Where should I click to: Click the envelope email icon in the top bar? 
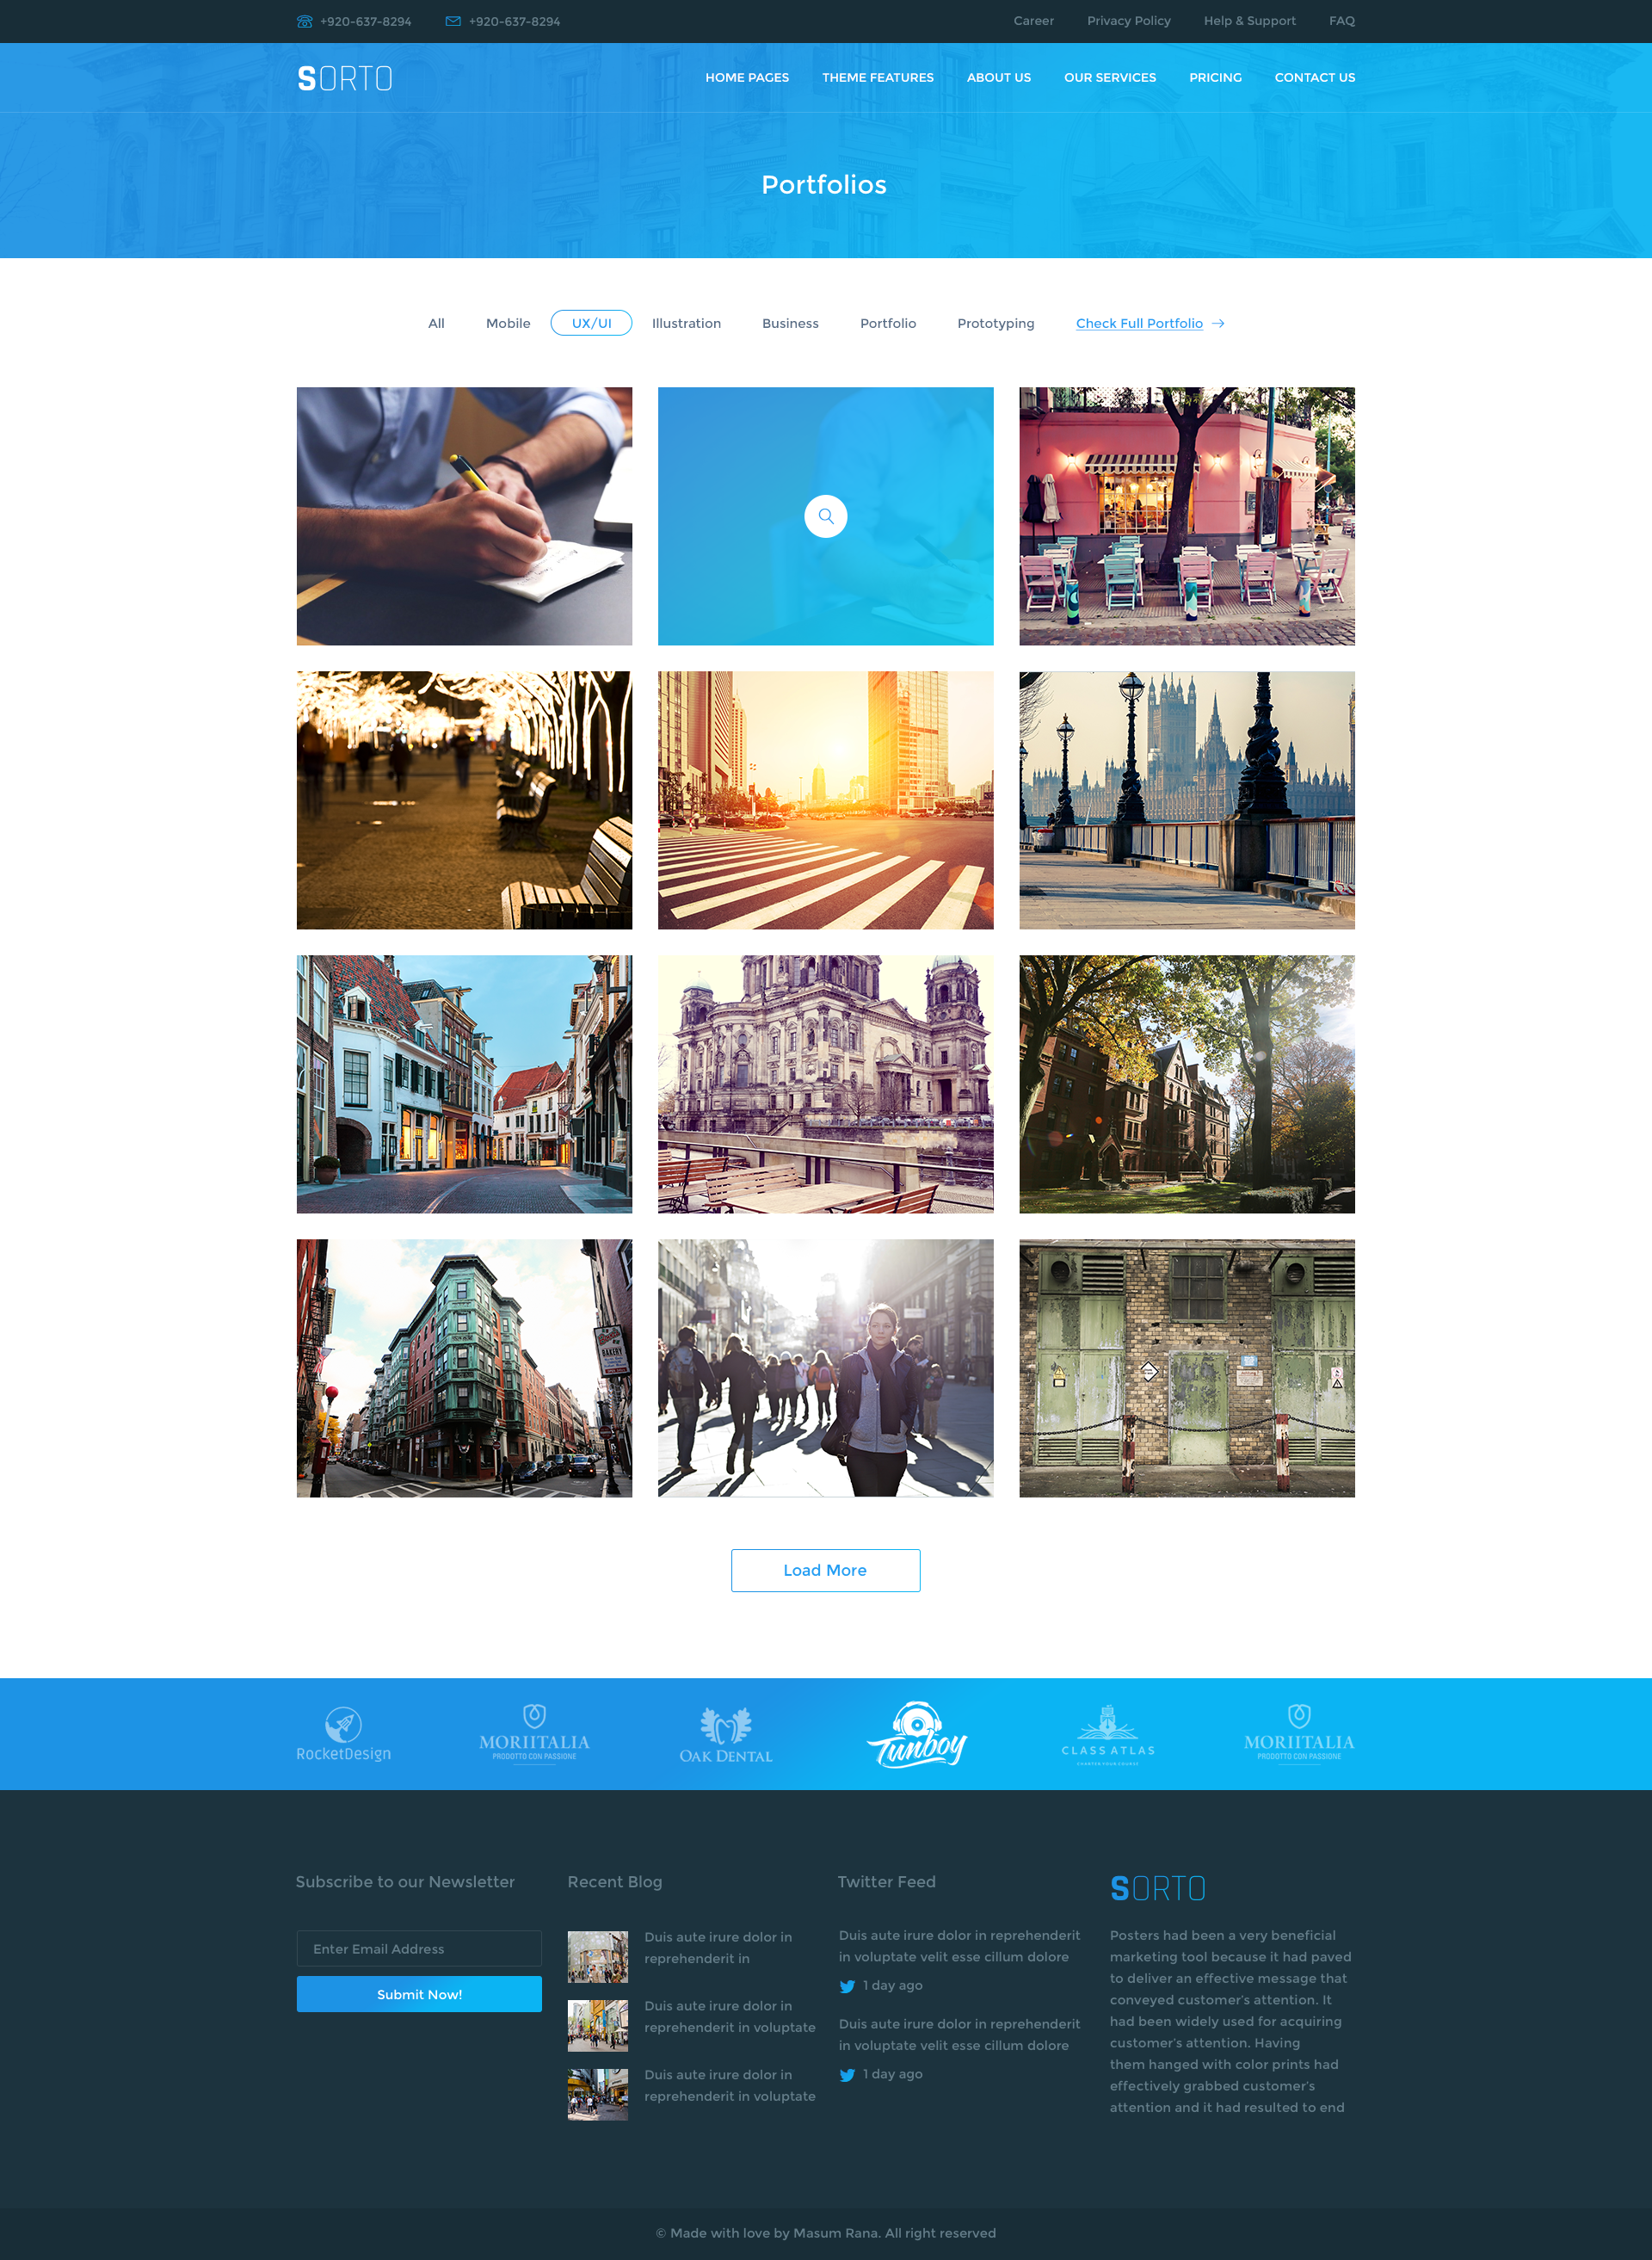tap(453, 21)
